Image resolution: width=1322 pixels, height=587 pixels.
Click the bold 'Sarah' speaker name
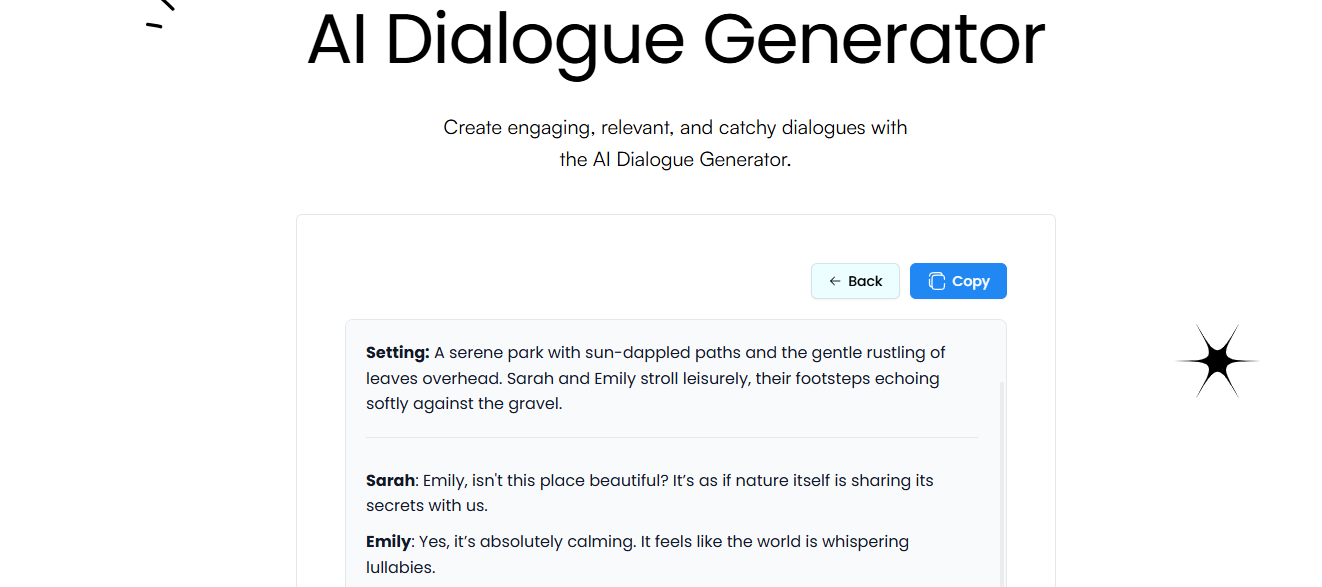pos(388,480)
